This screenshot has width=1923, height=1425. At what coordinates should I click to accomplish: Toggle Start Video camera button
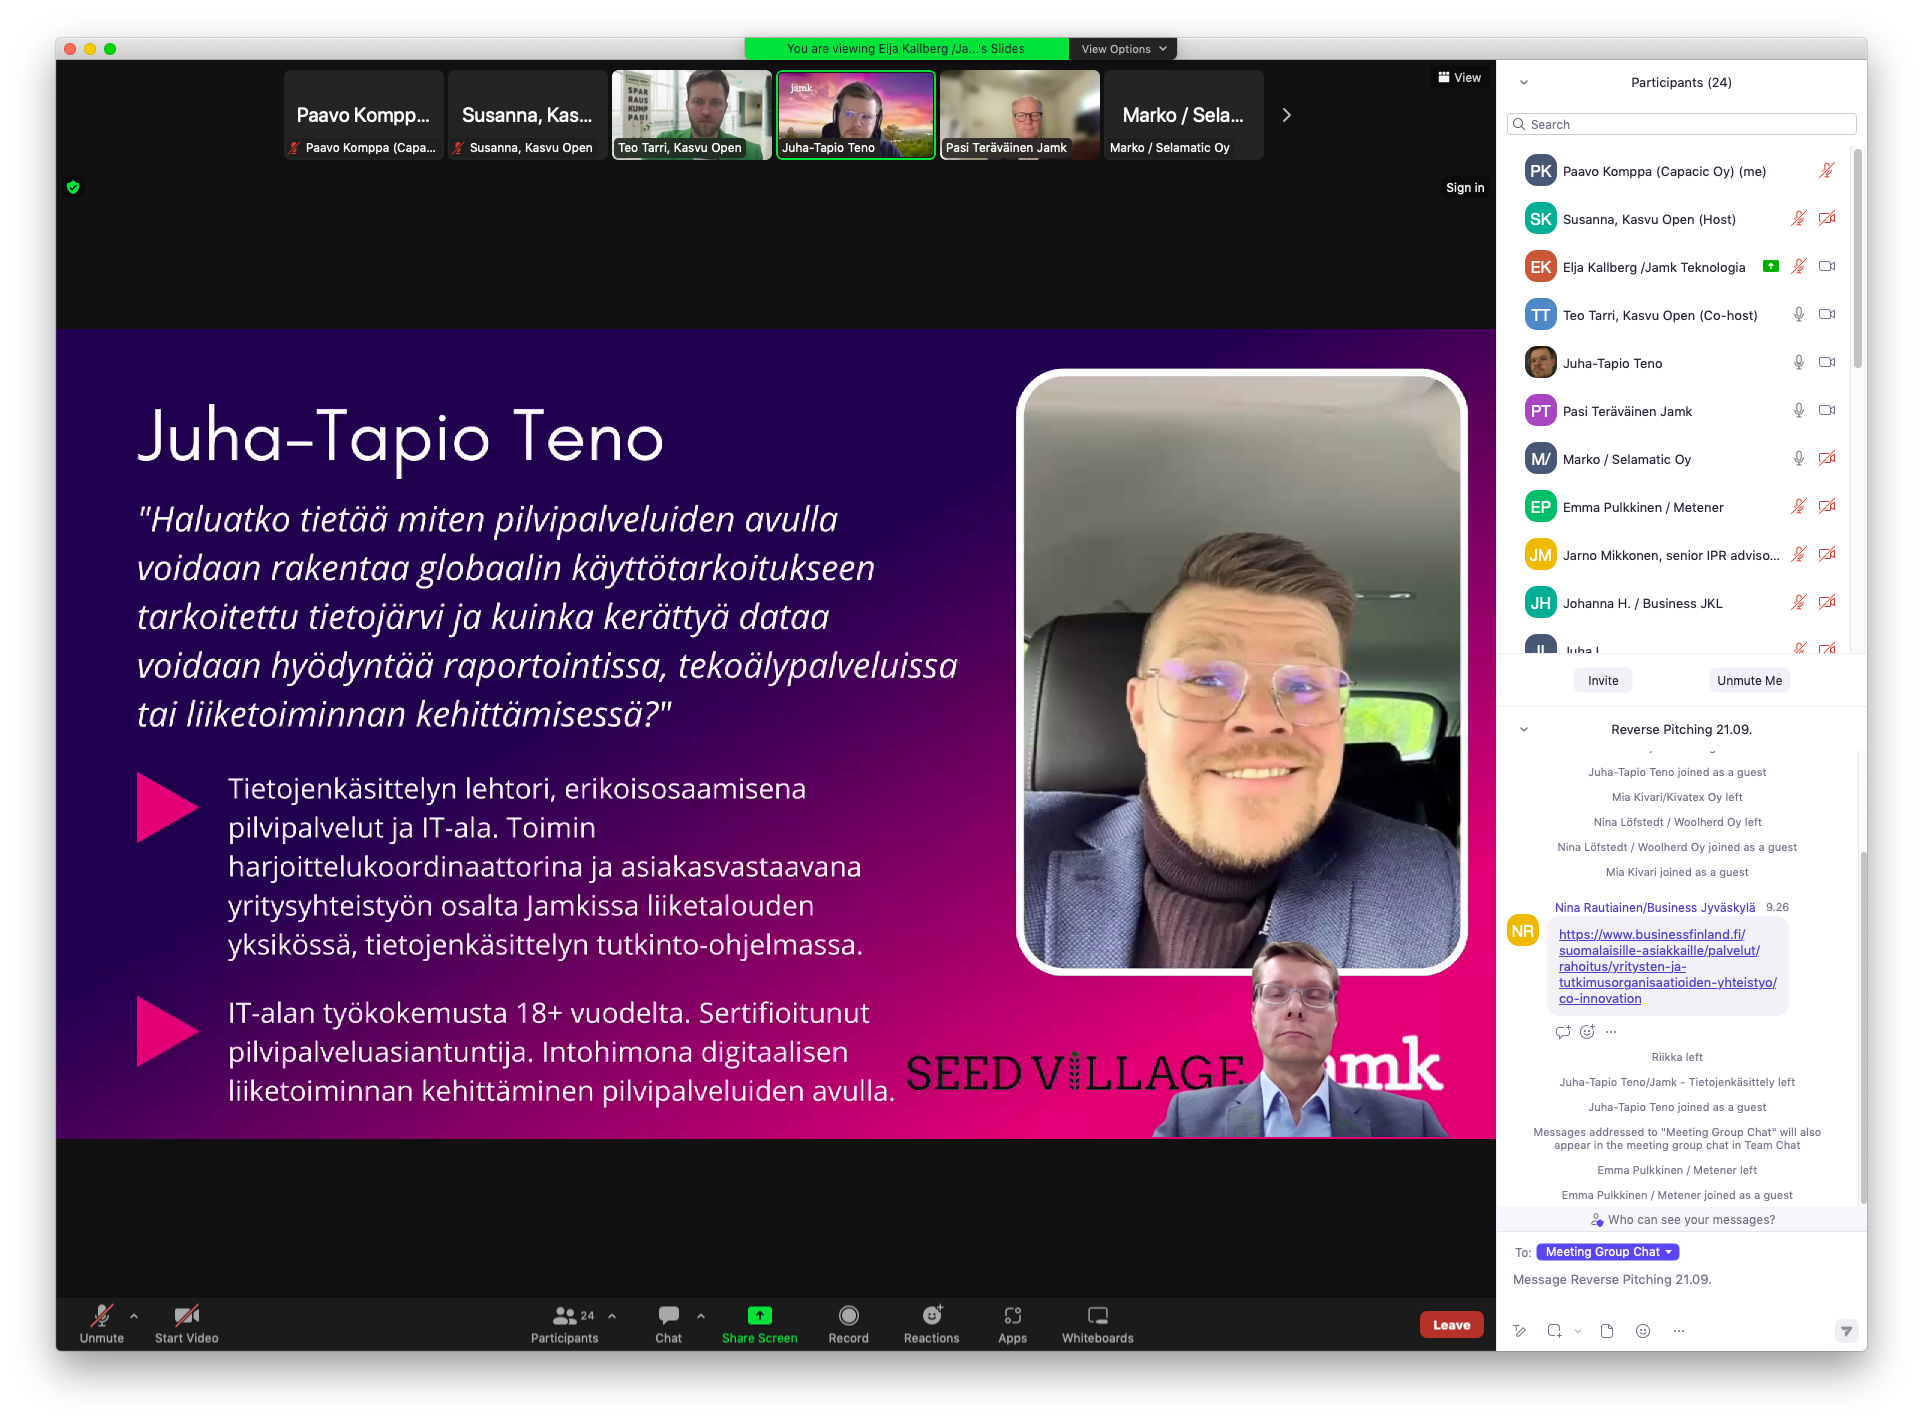pyautogui.click(x=186, y=1316)
